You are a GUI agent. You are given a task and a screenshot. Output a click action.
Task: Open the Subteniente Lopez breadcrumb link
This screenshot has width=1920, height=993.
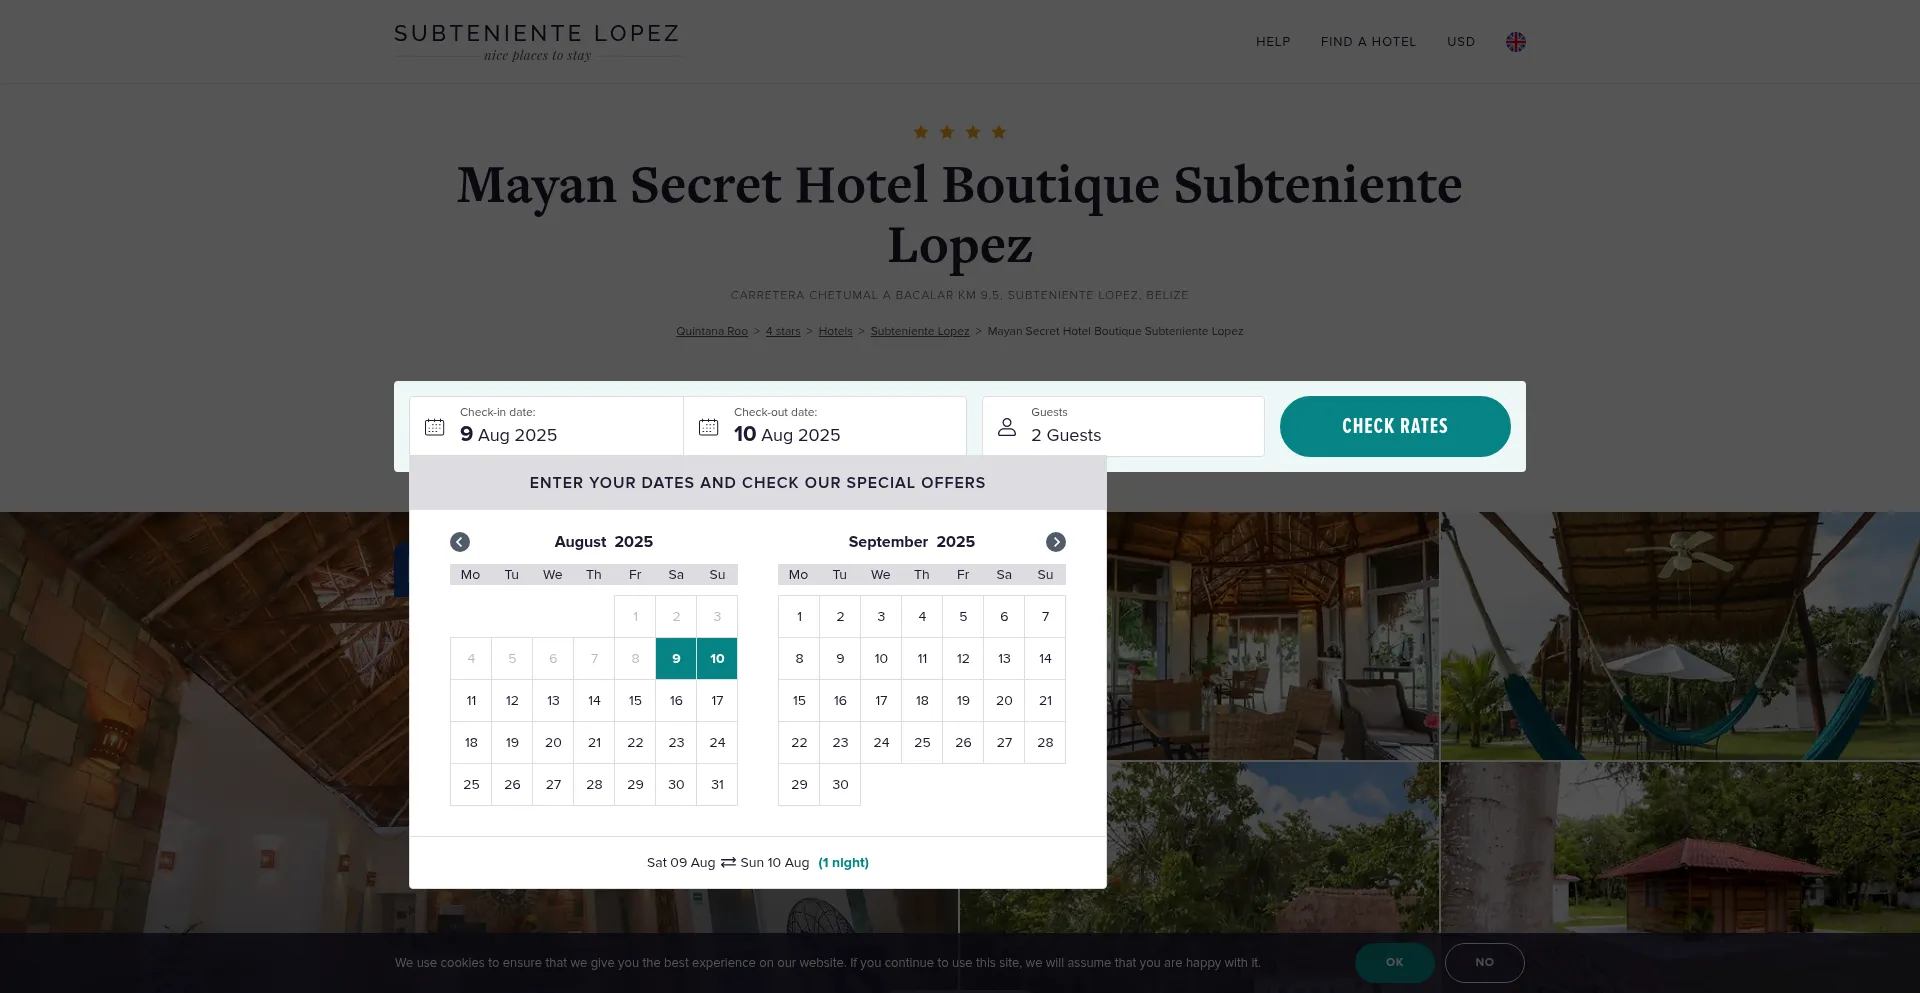[x=920, y=332]
